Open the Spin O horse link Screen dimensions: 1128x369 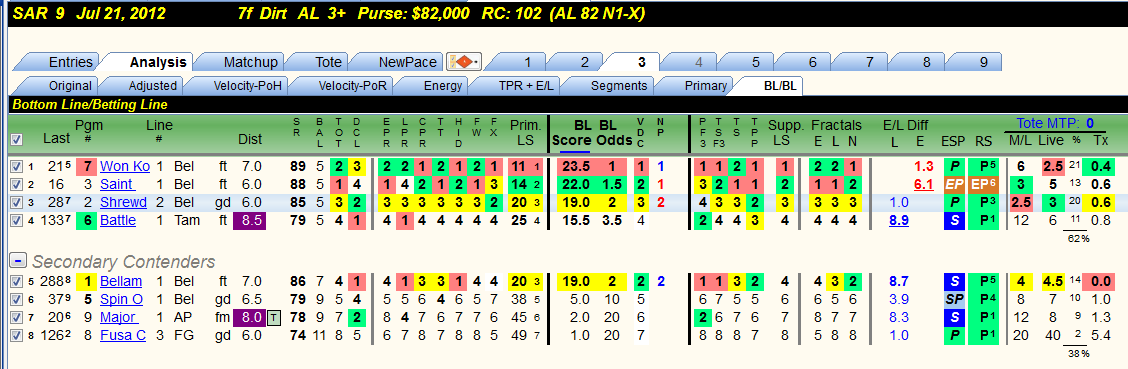point(122,299)
